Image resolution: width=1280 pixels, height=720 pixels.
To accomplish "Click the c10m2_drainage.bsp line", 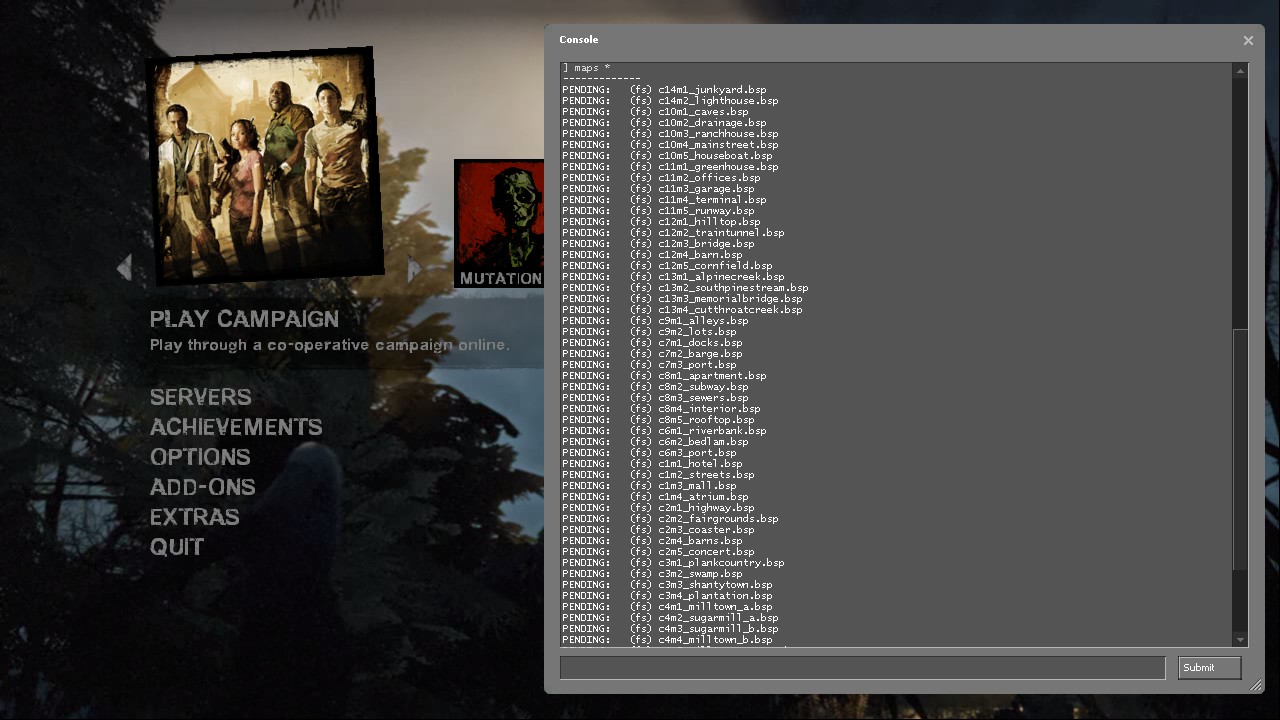I will point(664,123).
